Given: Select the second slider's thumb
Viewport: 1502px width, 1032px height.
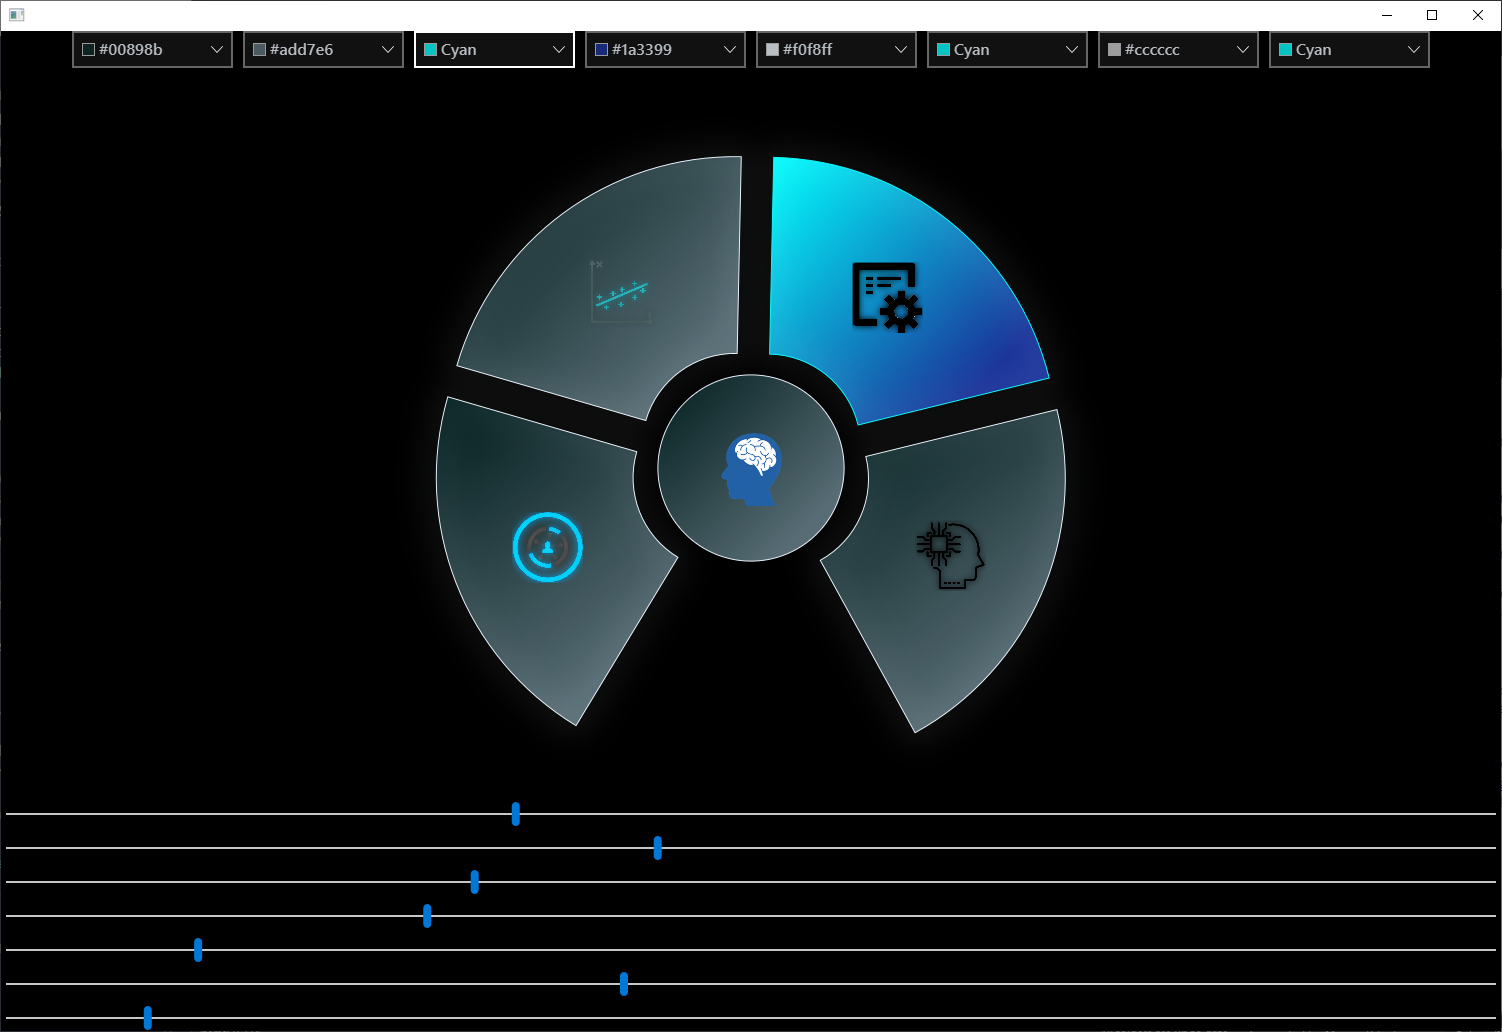Looking at the screenshot, I should point(657,848).
